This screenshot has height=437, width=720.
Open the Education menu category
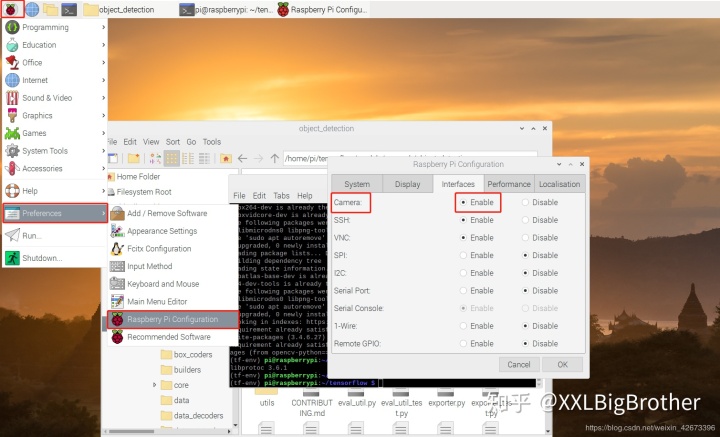[55, 45]
